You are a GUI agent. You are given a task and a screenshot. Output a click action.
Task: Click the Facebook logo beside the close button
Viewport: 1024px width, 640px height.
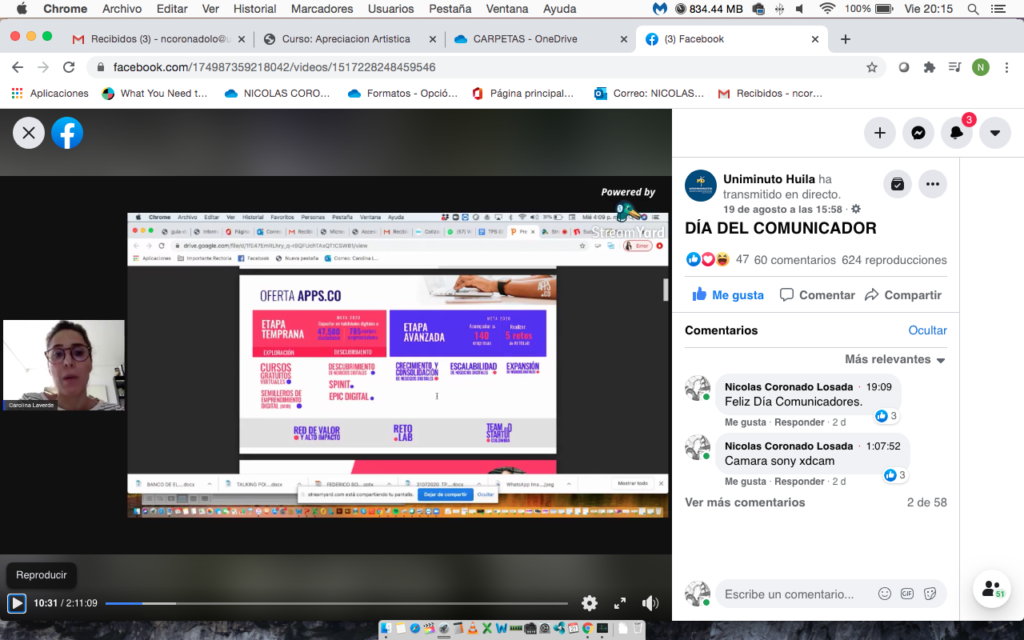(x=67, y=133)
